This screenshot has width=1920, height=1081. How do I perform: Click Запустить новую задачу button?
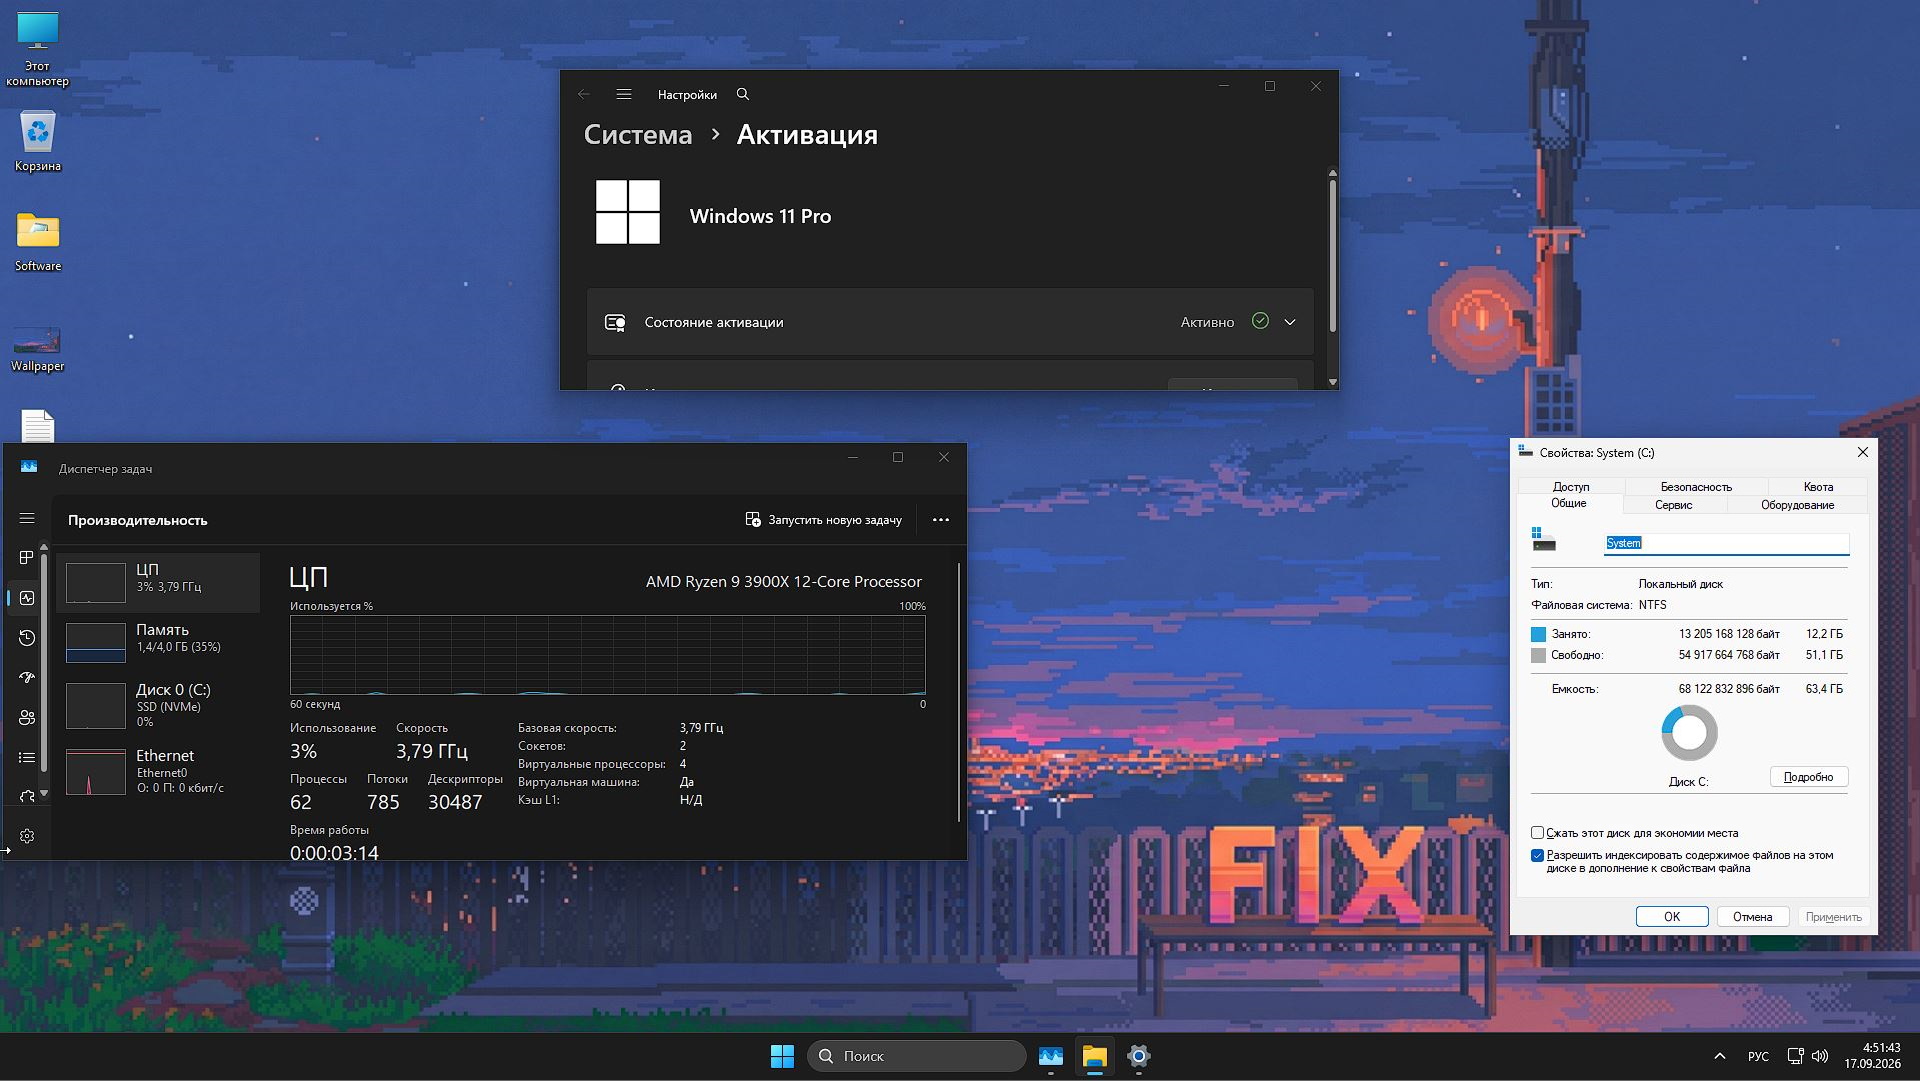click(823, 520)
